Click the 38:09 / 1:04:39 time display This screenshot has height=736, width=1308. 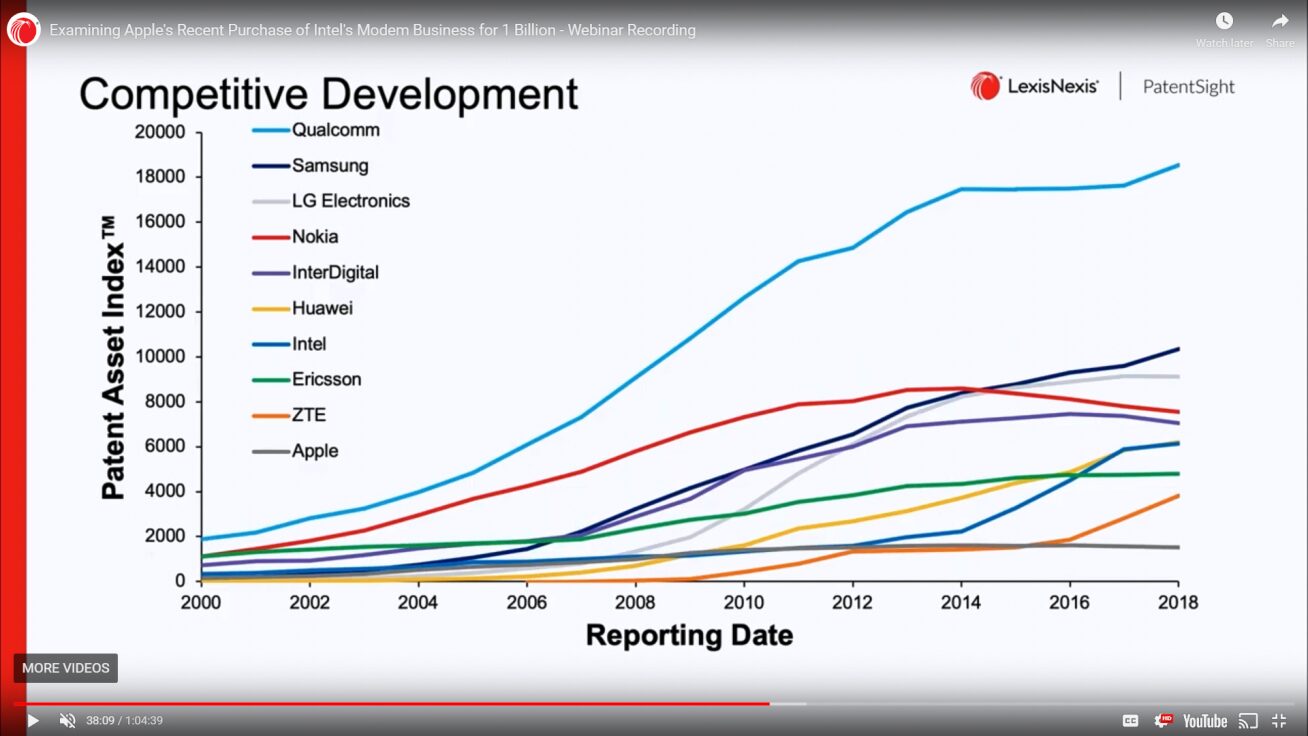pos(124,720)
